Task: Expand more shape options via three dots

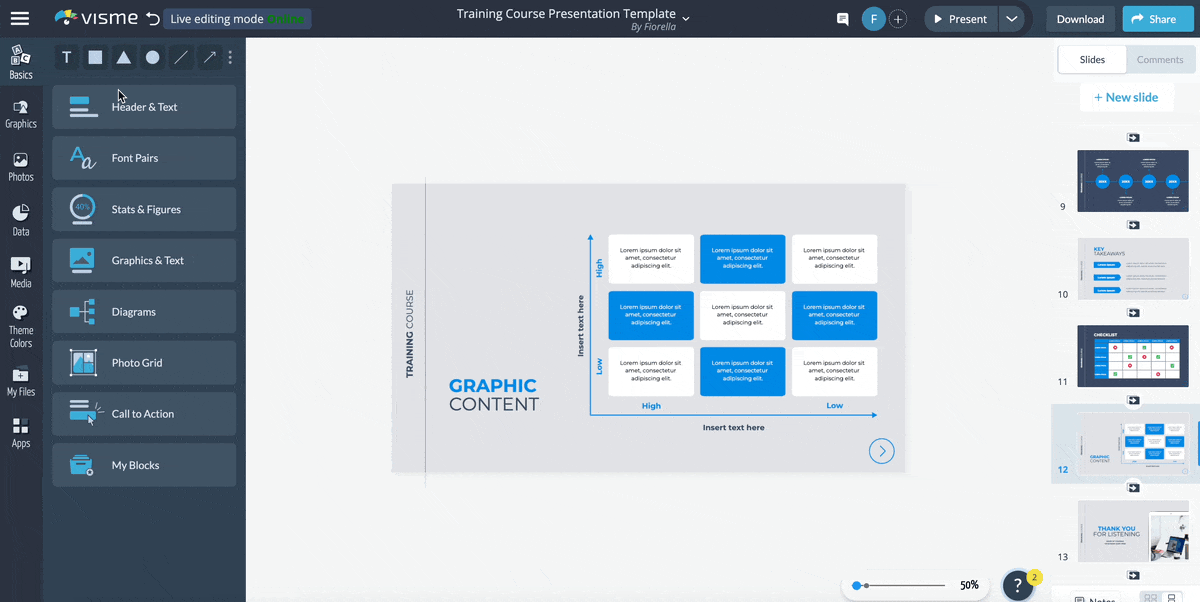Action: point(230,57)
